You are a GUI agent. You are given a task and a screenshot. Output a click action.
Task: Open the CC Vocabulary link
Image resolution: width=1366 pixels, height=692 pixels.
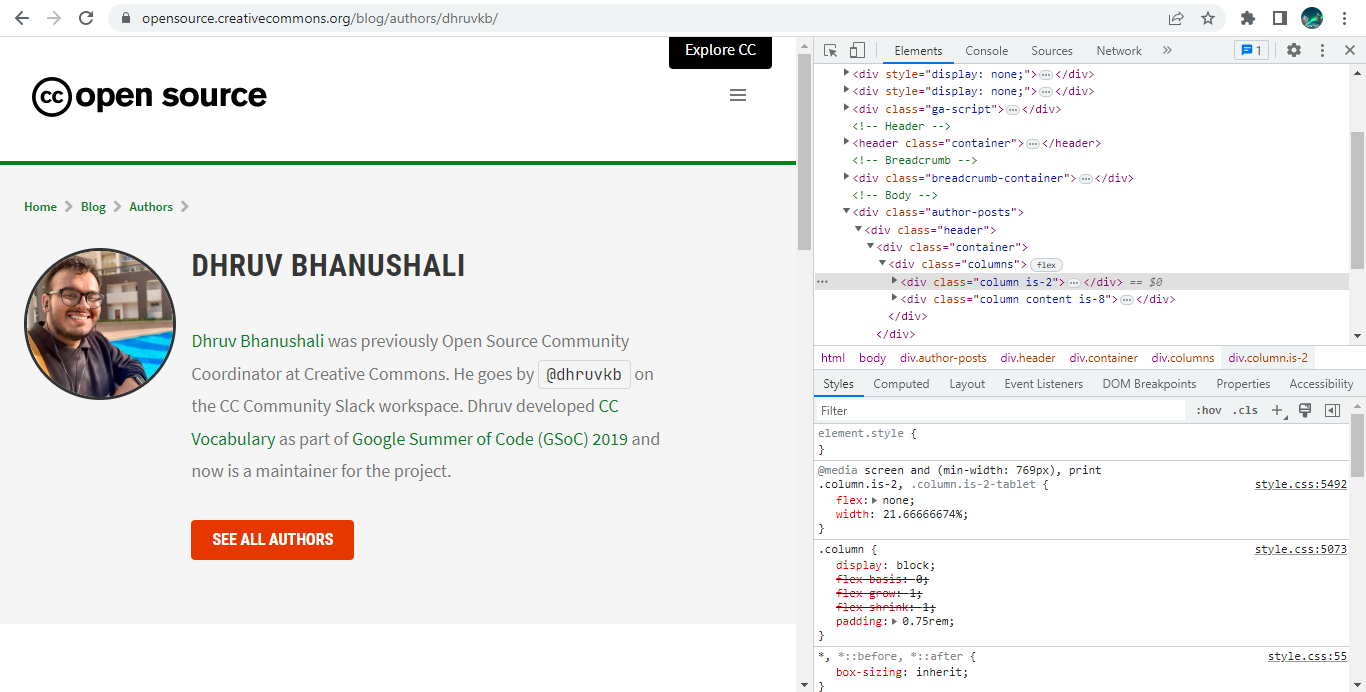(234, 438)
